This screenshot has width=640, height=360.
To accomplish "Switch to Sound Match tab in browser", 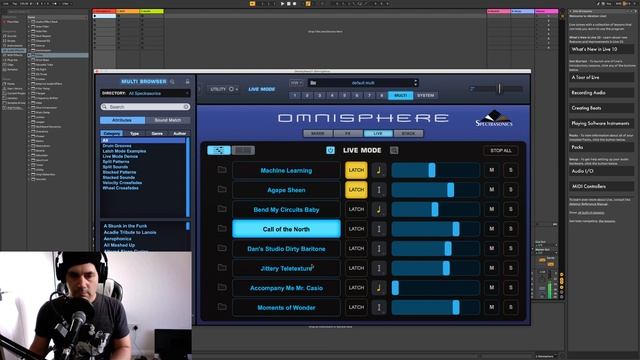I will [168, 120].
